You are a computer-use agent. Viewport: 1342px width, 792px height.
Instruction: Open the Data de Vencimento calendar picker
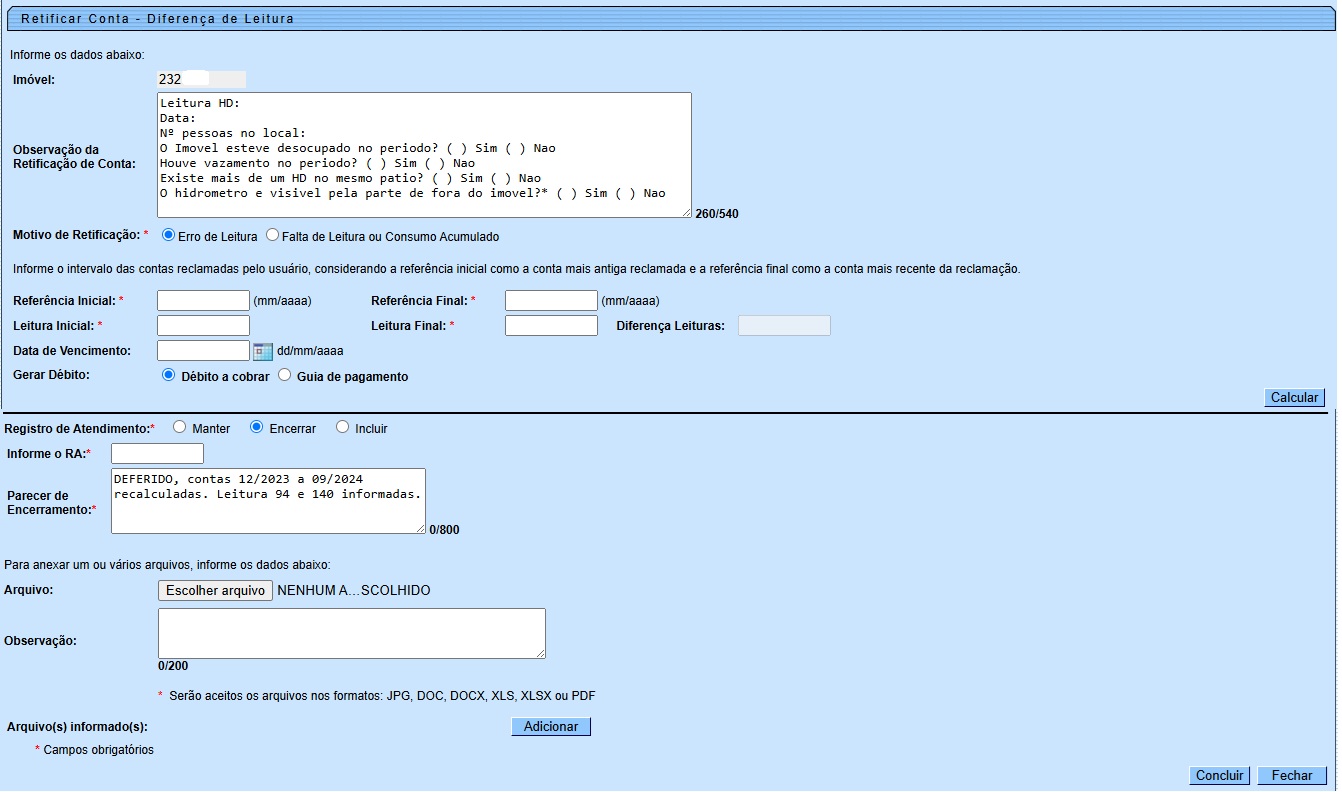click(x=263, y=351)
